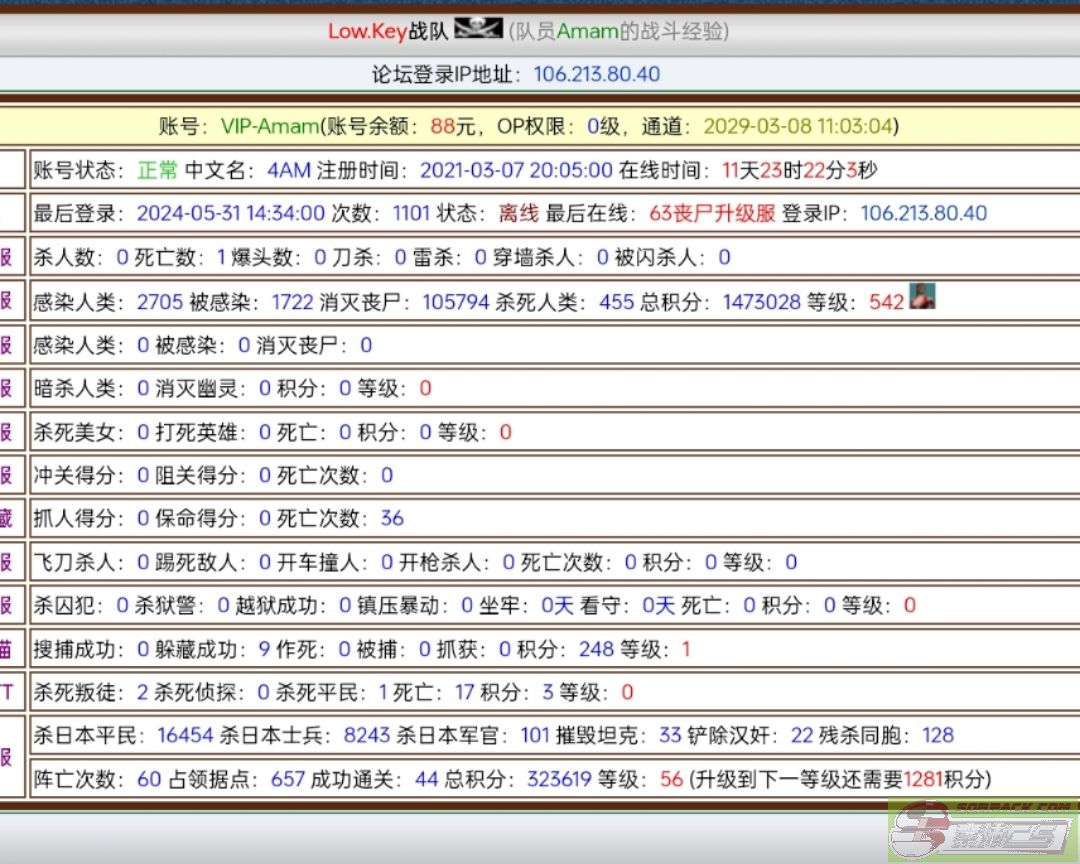Click registration time 2021-03-07 20:05:00
This screenshot has height=864, width=1080.
[x=515, y=170]
